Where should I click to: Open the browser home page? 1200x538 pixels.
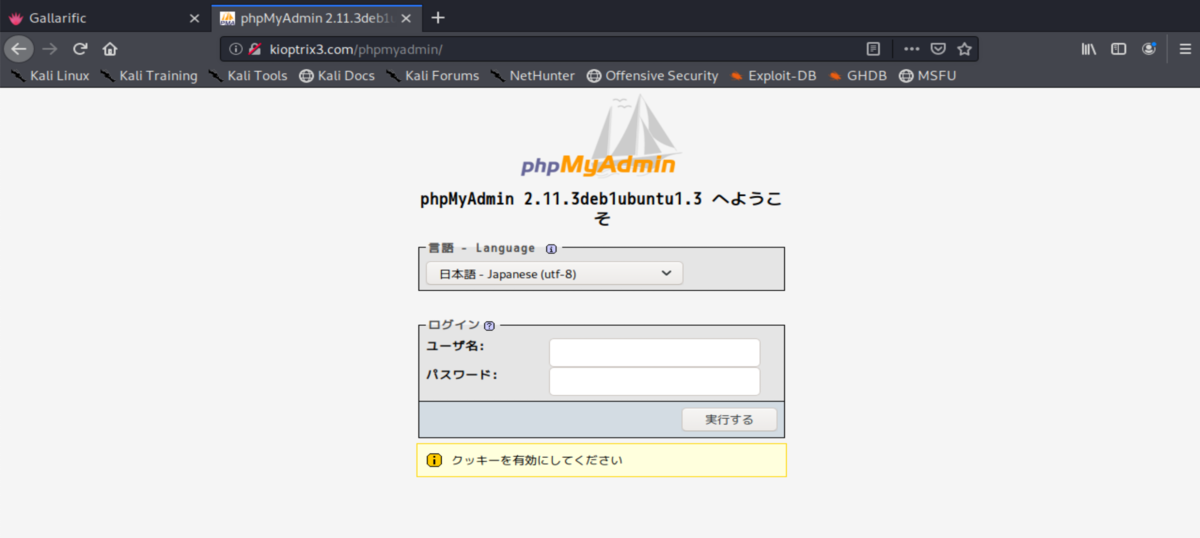pyautogui.click(x=110, y=48)
